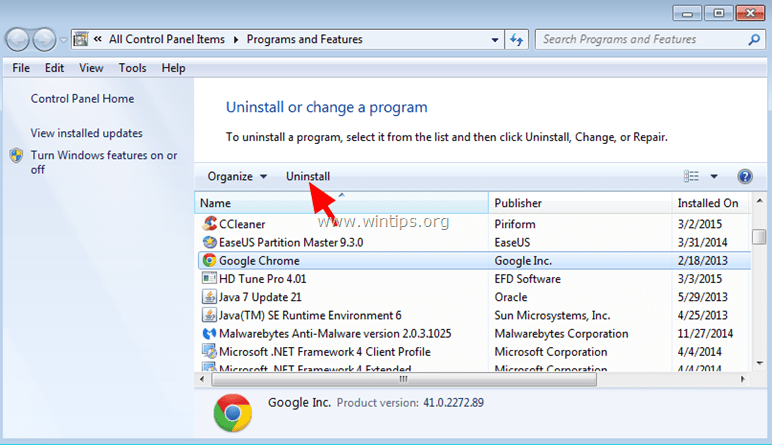The width and height of the screenshot is (772, 445).
Task: Expand the Organize dropdown
Action: pyautogui.click(x=237, y=176)
